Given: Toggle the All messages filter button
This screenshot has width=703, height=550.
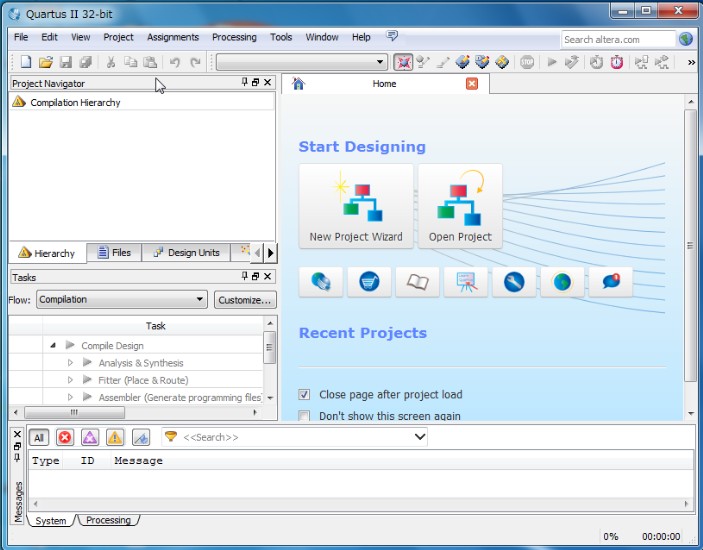Looking at the screenshot, I should tap(39, 437).
